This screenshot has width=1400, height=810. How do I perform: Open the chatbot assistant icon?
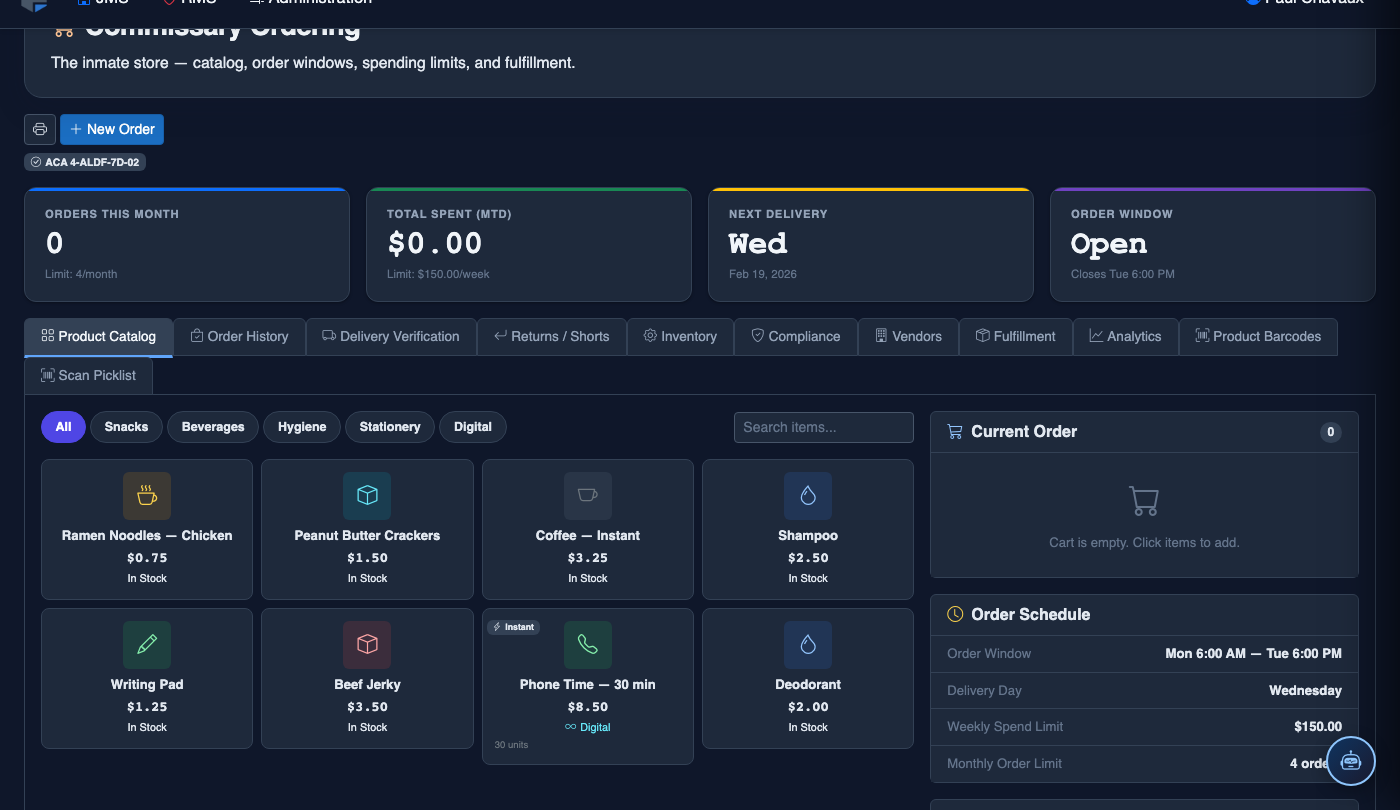coord(1351,761)
